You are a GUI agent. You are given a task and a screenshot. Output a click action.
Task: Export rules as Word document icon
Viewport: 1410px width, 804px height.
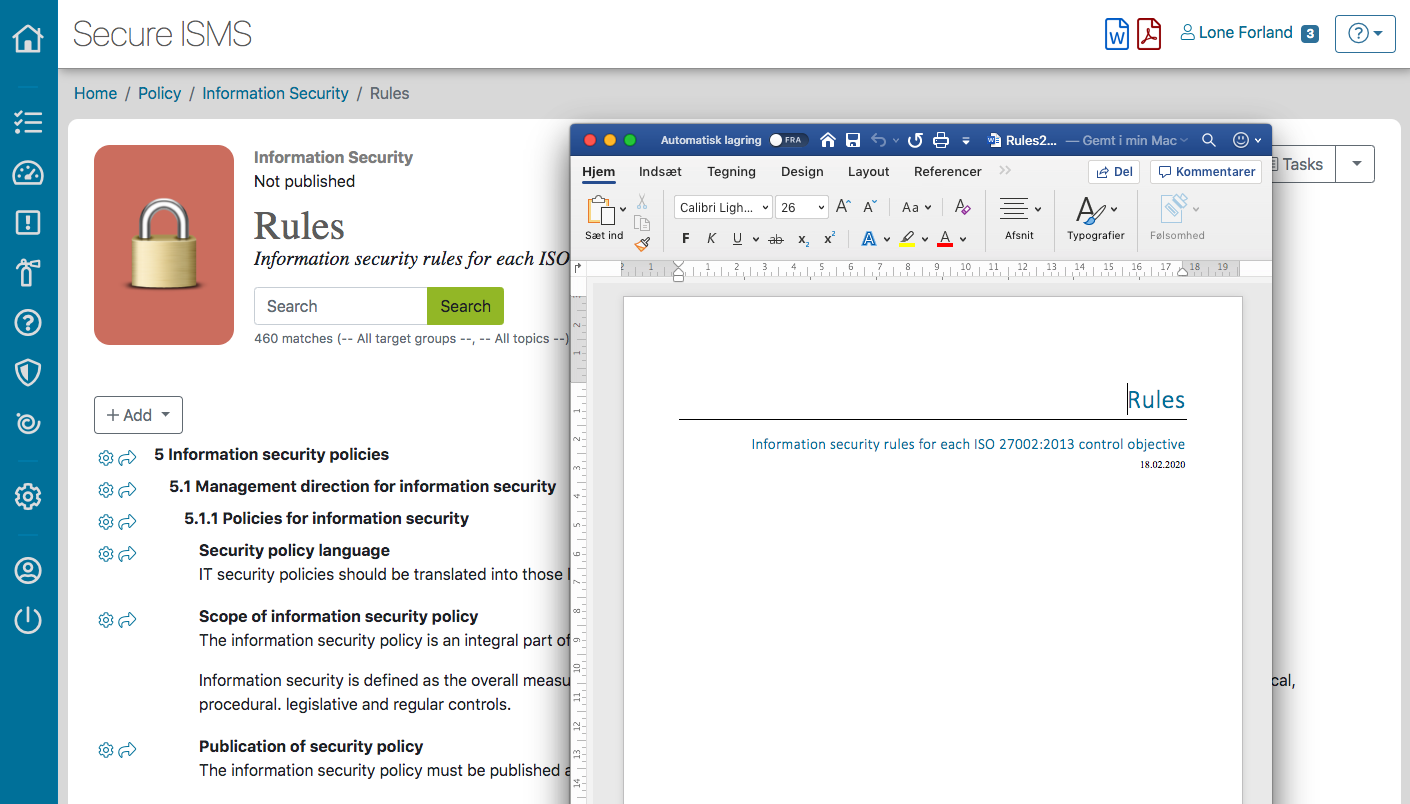click(1116, 34)
